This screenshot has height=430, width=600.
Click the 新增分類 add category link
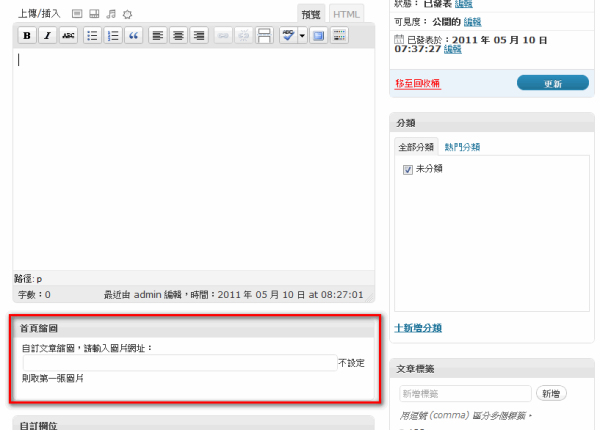(418, 328)
